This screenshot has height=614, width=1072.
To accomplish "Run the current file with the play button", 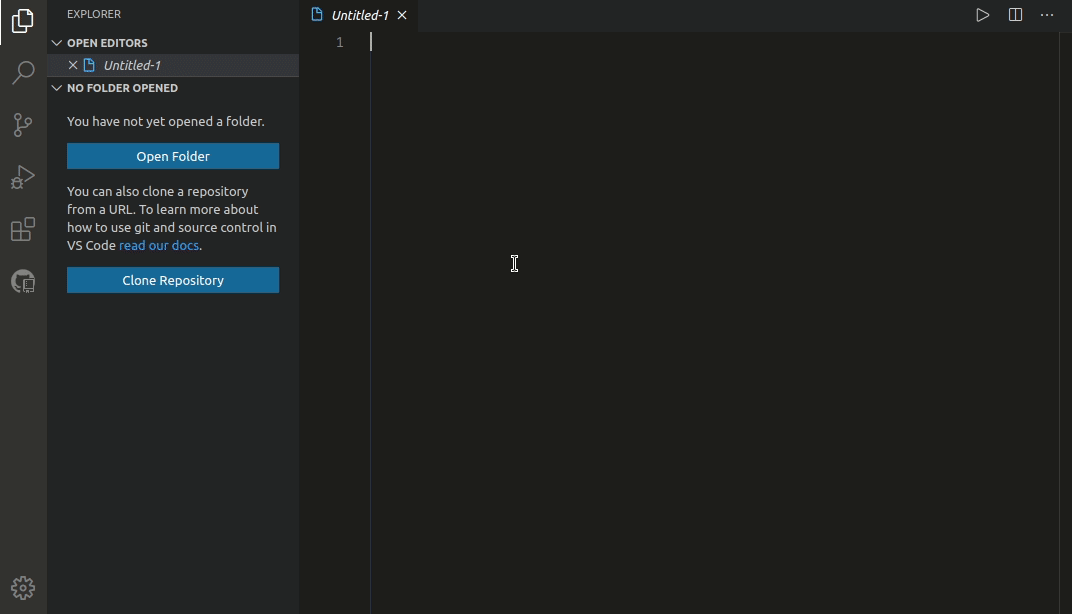I will pos(982,15).
